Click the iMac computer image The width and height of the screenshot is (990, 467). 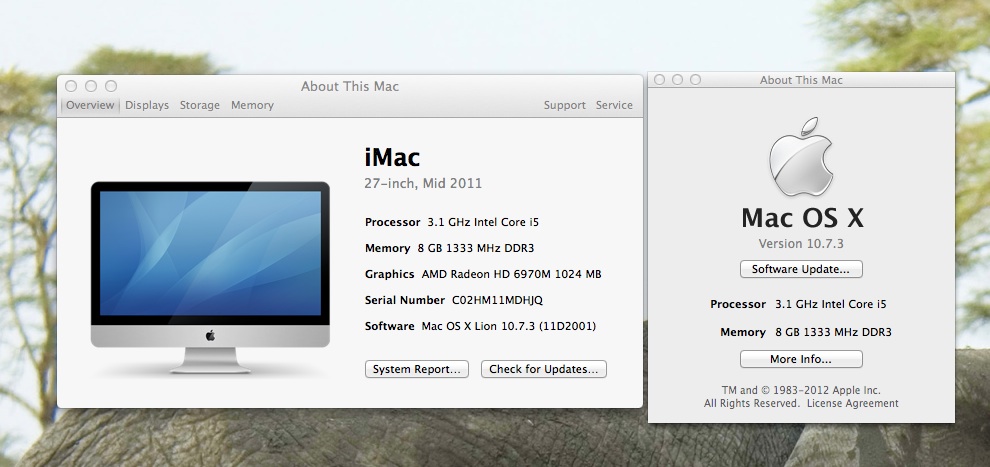[210, 277]
